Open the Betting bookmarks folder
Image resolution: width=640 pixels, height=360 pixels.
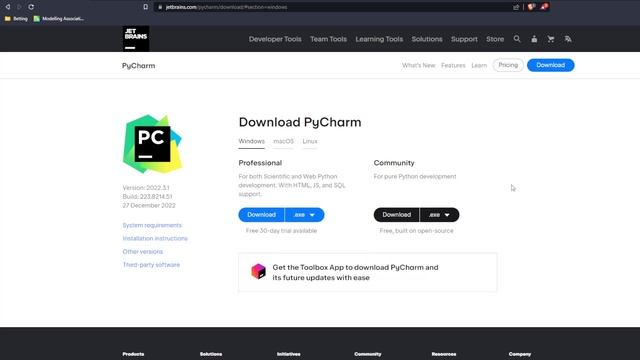(16, 18)
